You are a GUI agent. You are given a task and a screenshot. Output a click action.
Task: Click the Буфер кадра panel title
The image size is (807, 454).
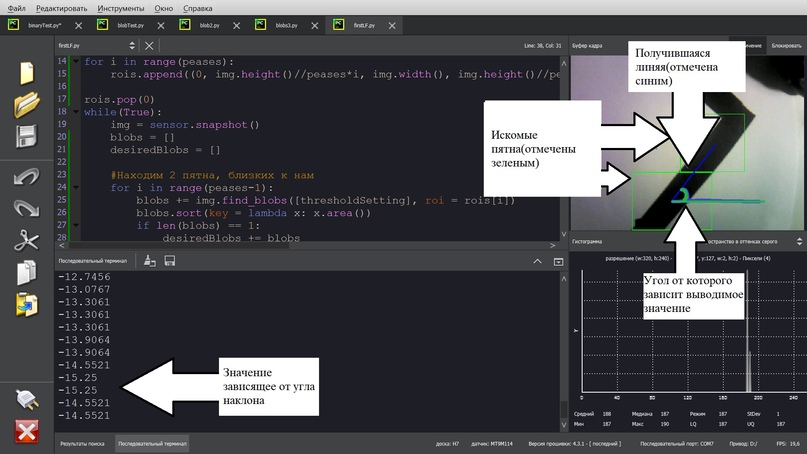tap(587, 46)
